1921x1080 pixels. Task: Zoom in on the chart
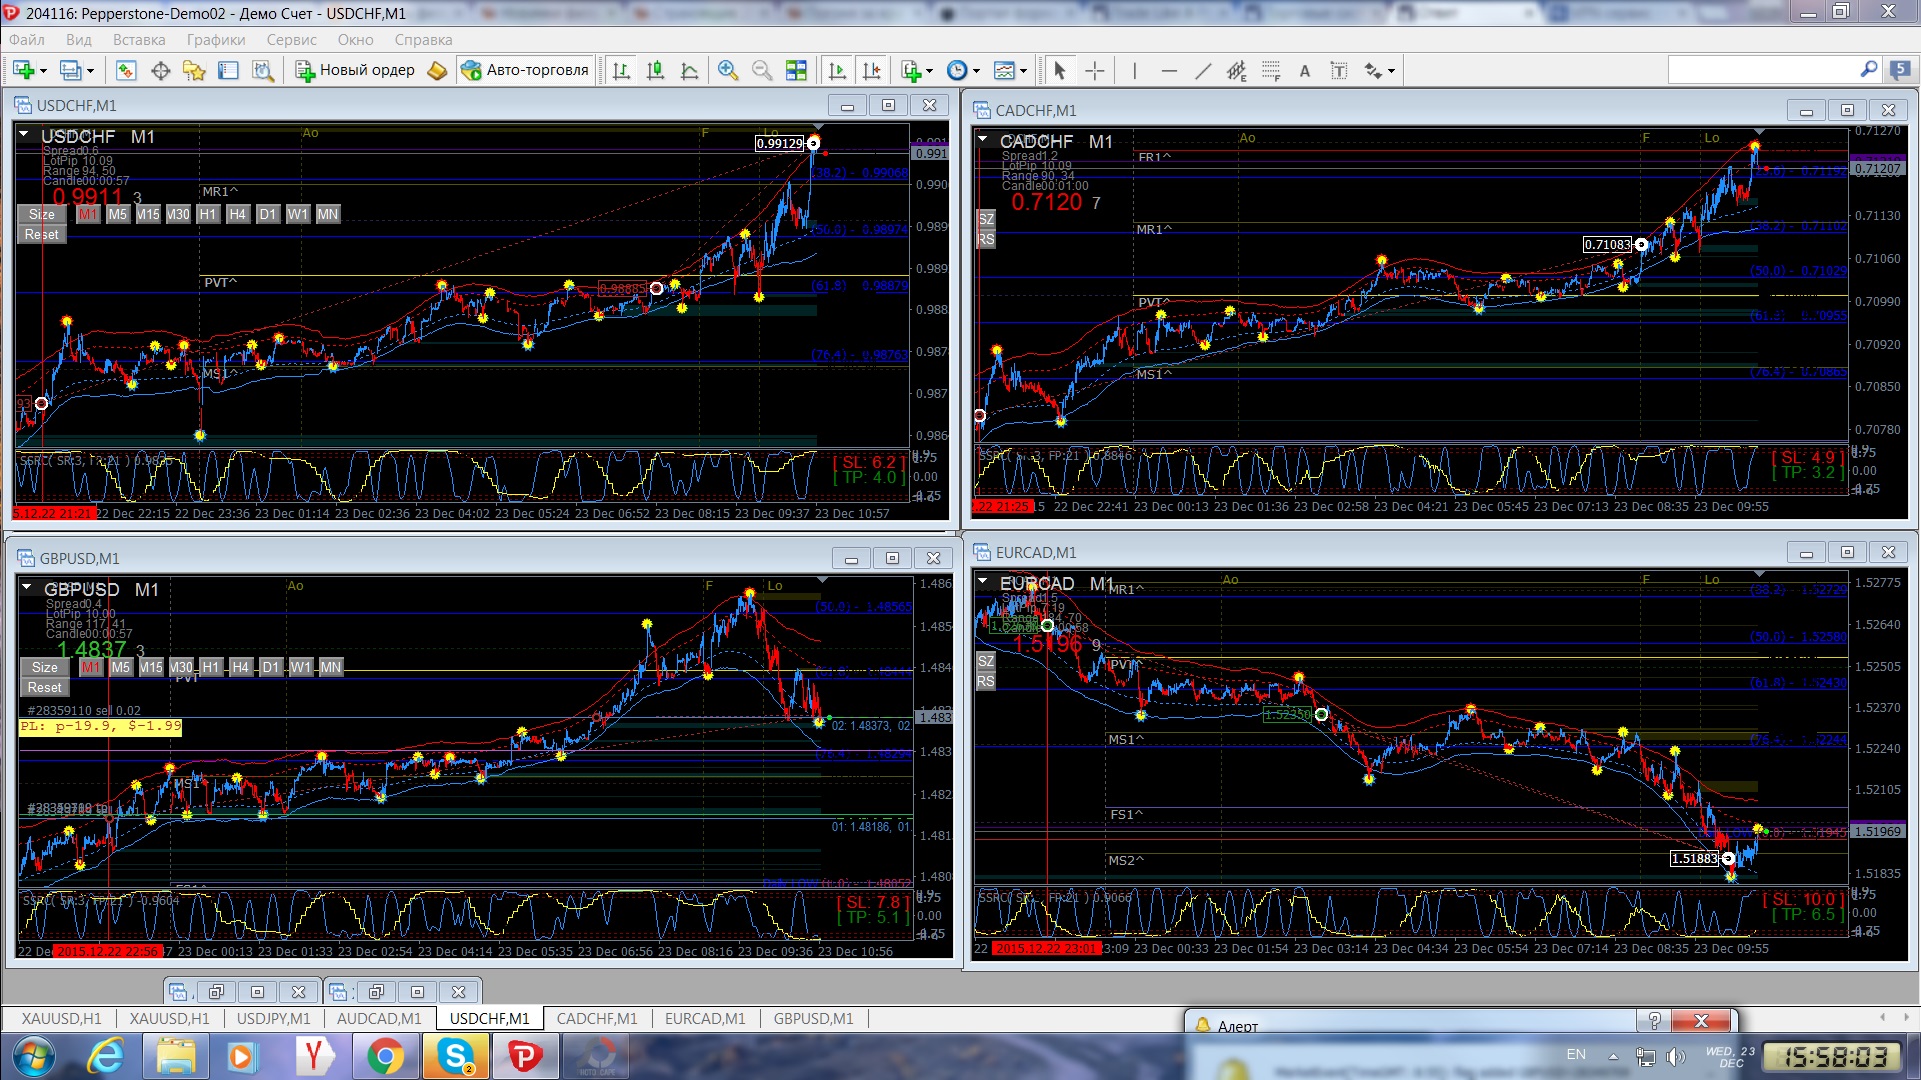(x=728, y=70)
